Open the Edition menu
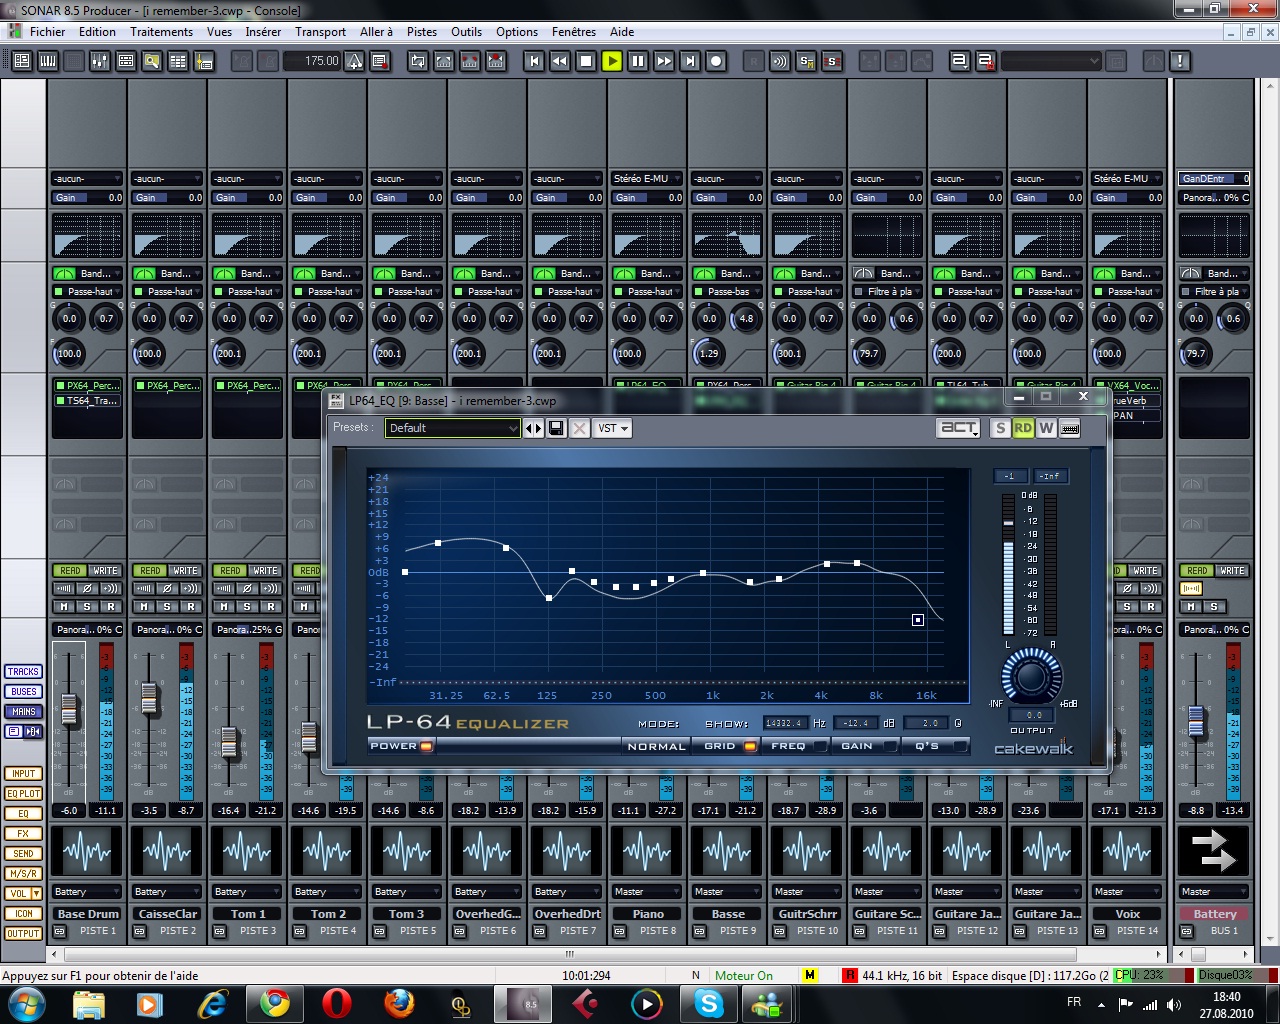1280x1024 pixels. [97, 32]
